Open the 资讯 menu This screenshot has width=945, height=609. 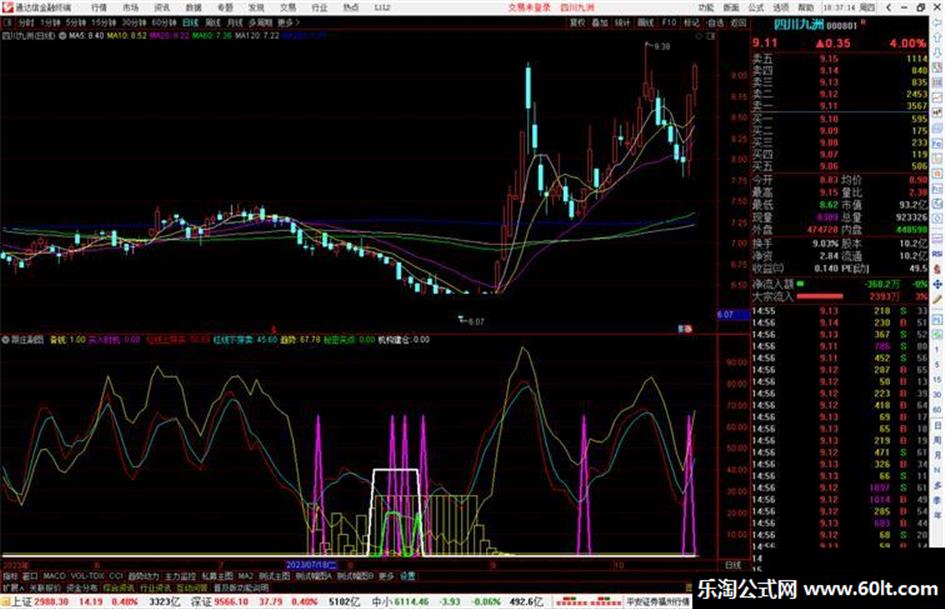[162, 7]
